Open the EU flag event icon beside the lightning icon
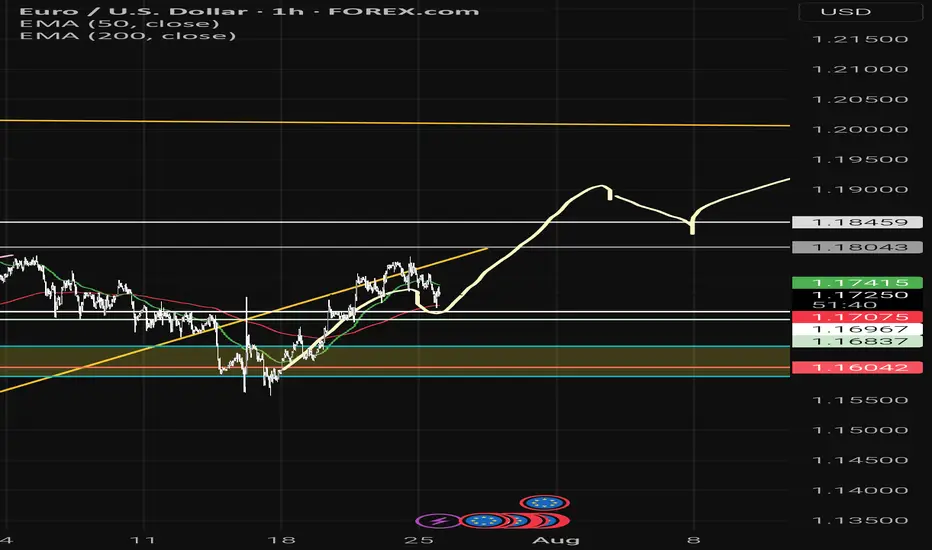The width and height of the screenshot is (932, 550). pos(486,521)
